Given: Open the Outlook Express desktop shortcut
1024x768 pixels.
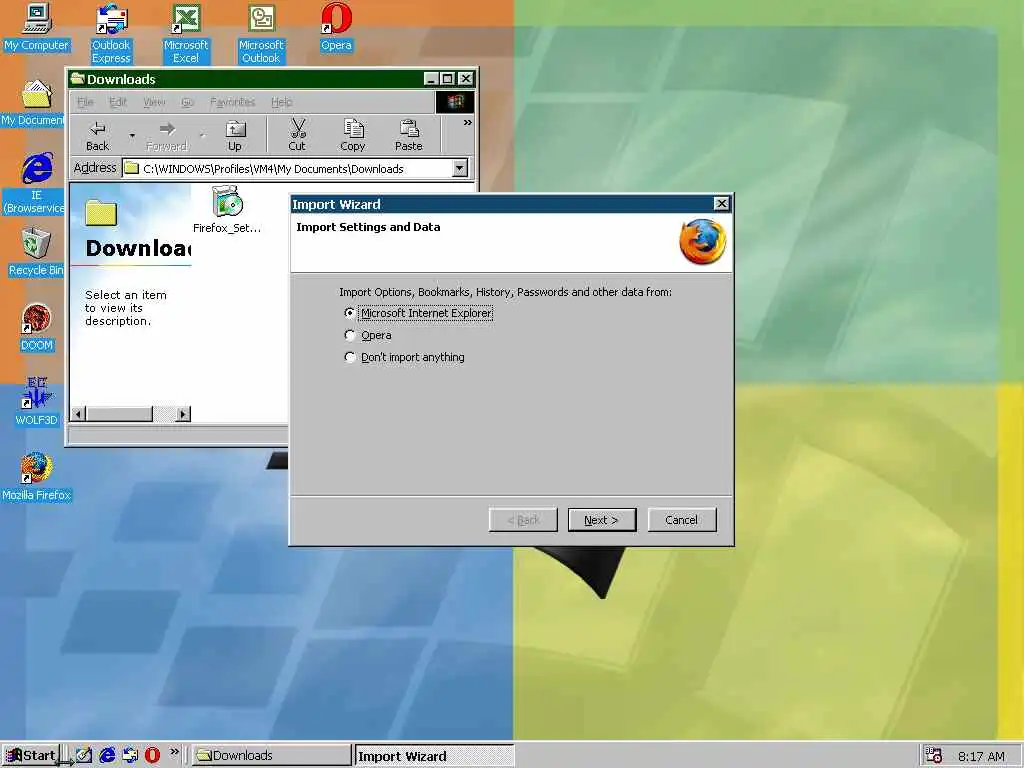Looking at the screenshot, I should (111, 33).
